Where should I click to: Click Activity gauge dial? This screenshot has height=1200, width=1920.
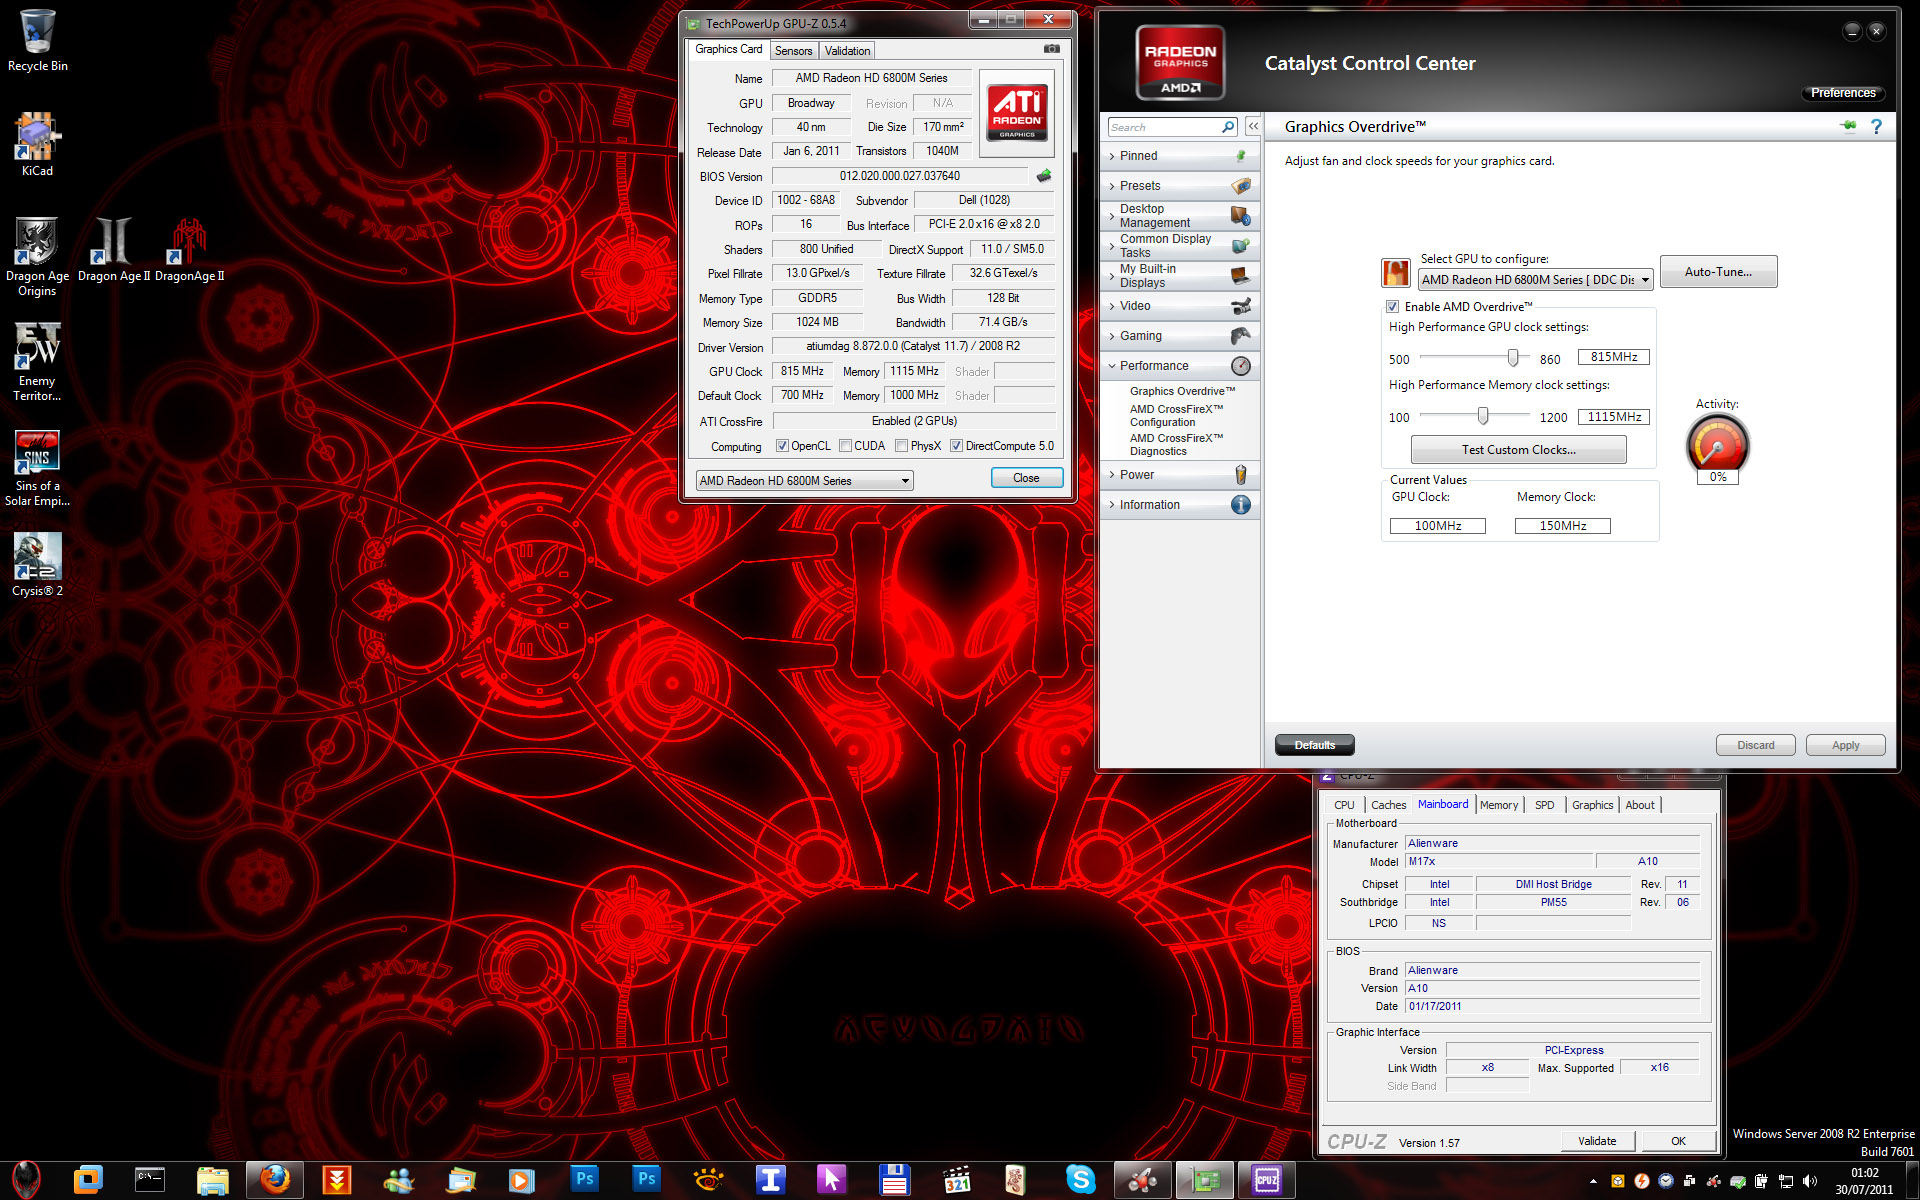point(1717,443)
